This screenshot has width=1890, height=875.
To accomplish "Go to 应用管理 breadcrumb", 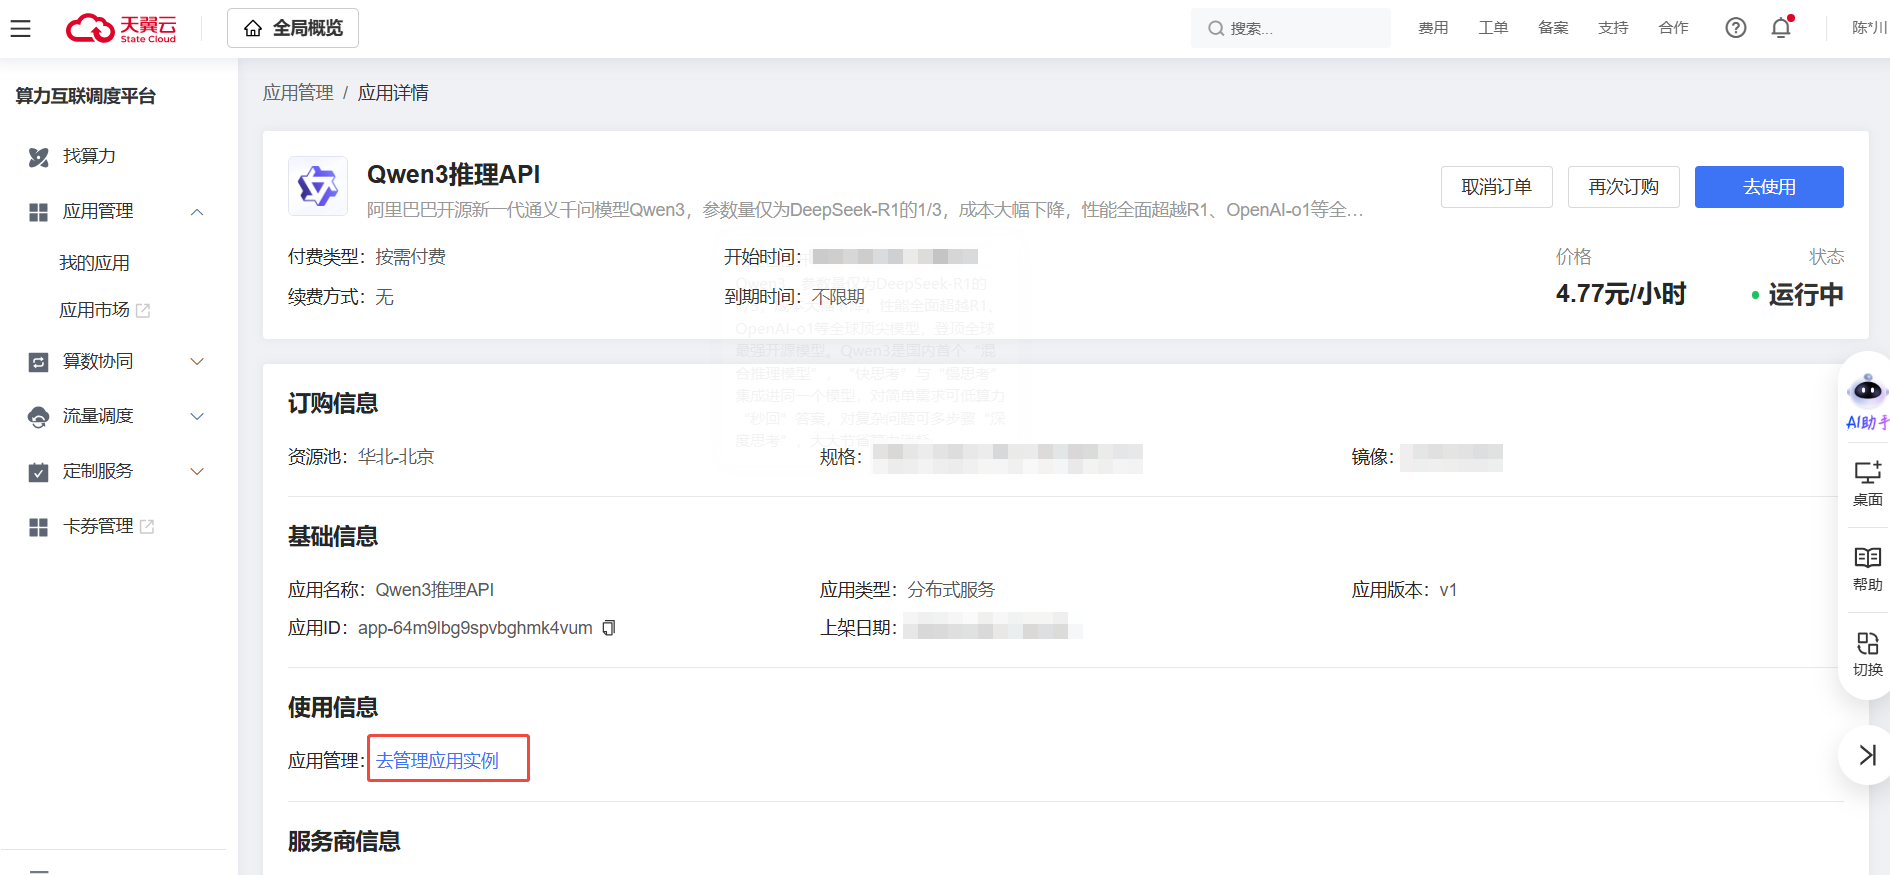I will coord(298,93).
